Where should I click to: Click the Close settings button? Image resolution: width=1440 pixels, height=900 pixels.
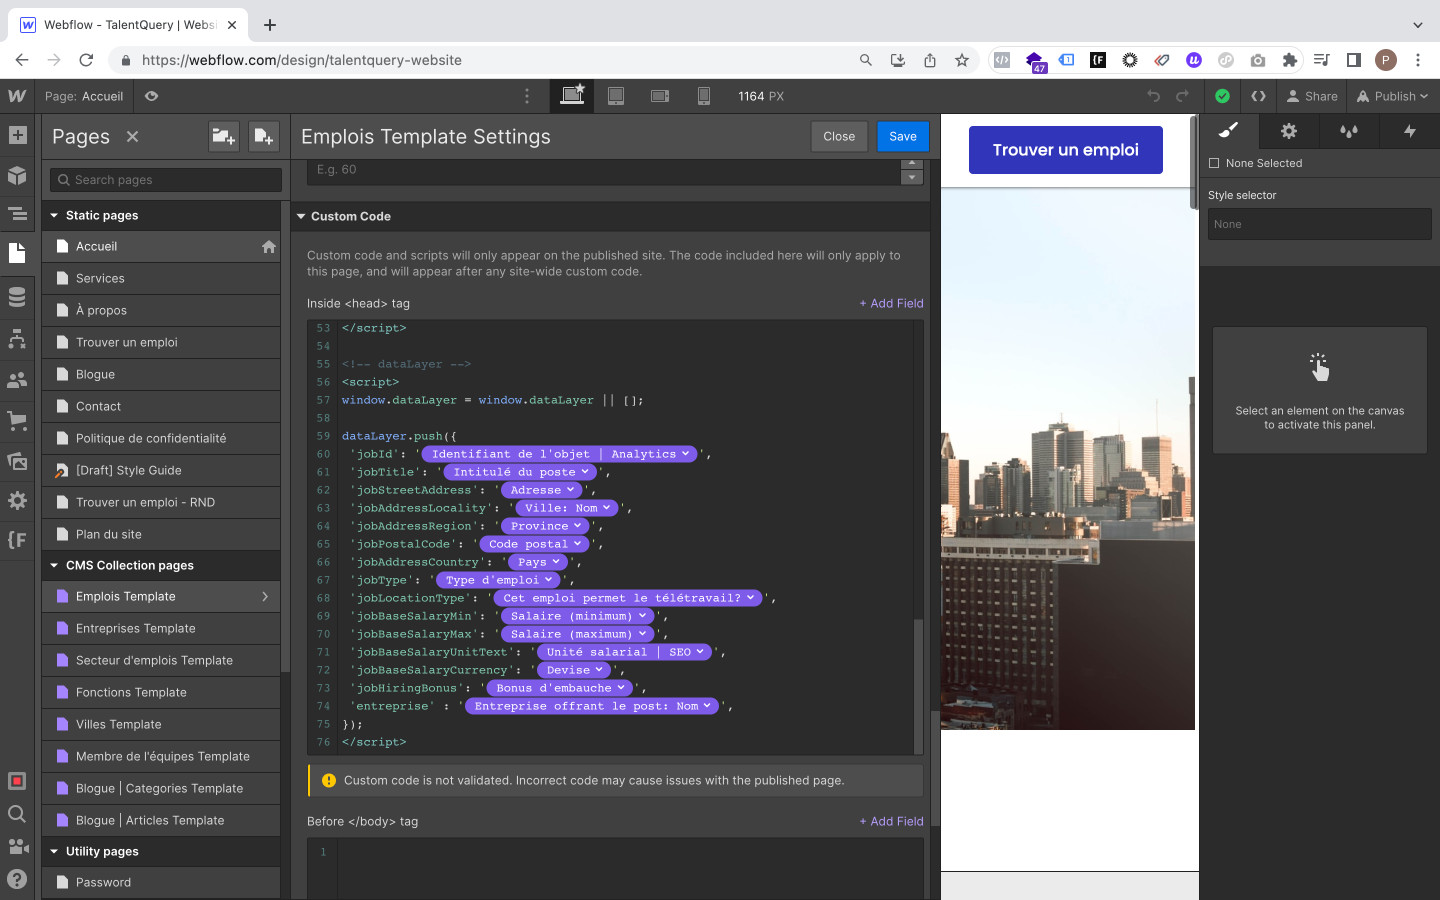[x=839, y=136]
